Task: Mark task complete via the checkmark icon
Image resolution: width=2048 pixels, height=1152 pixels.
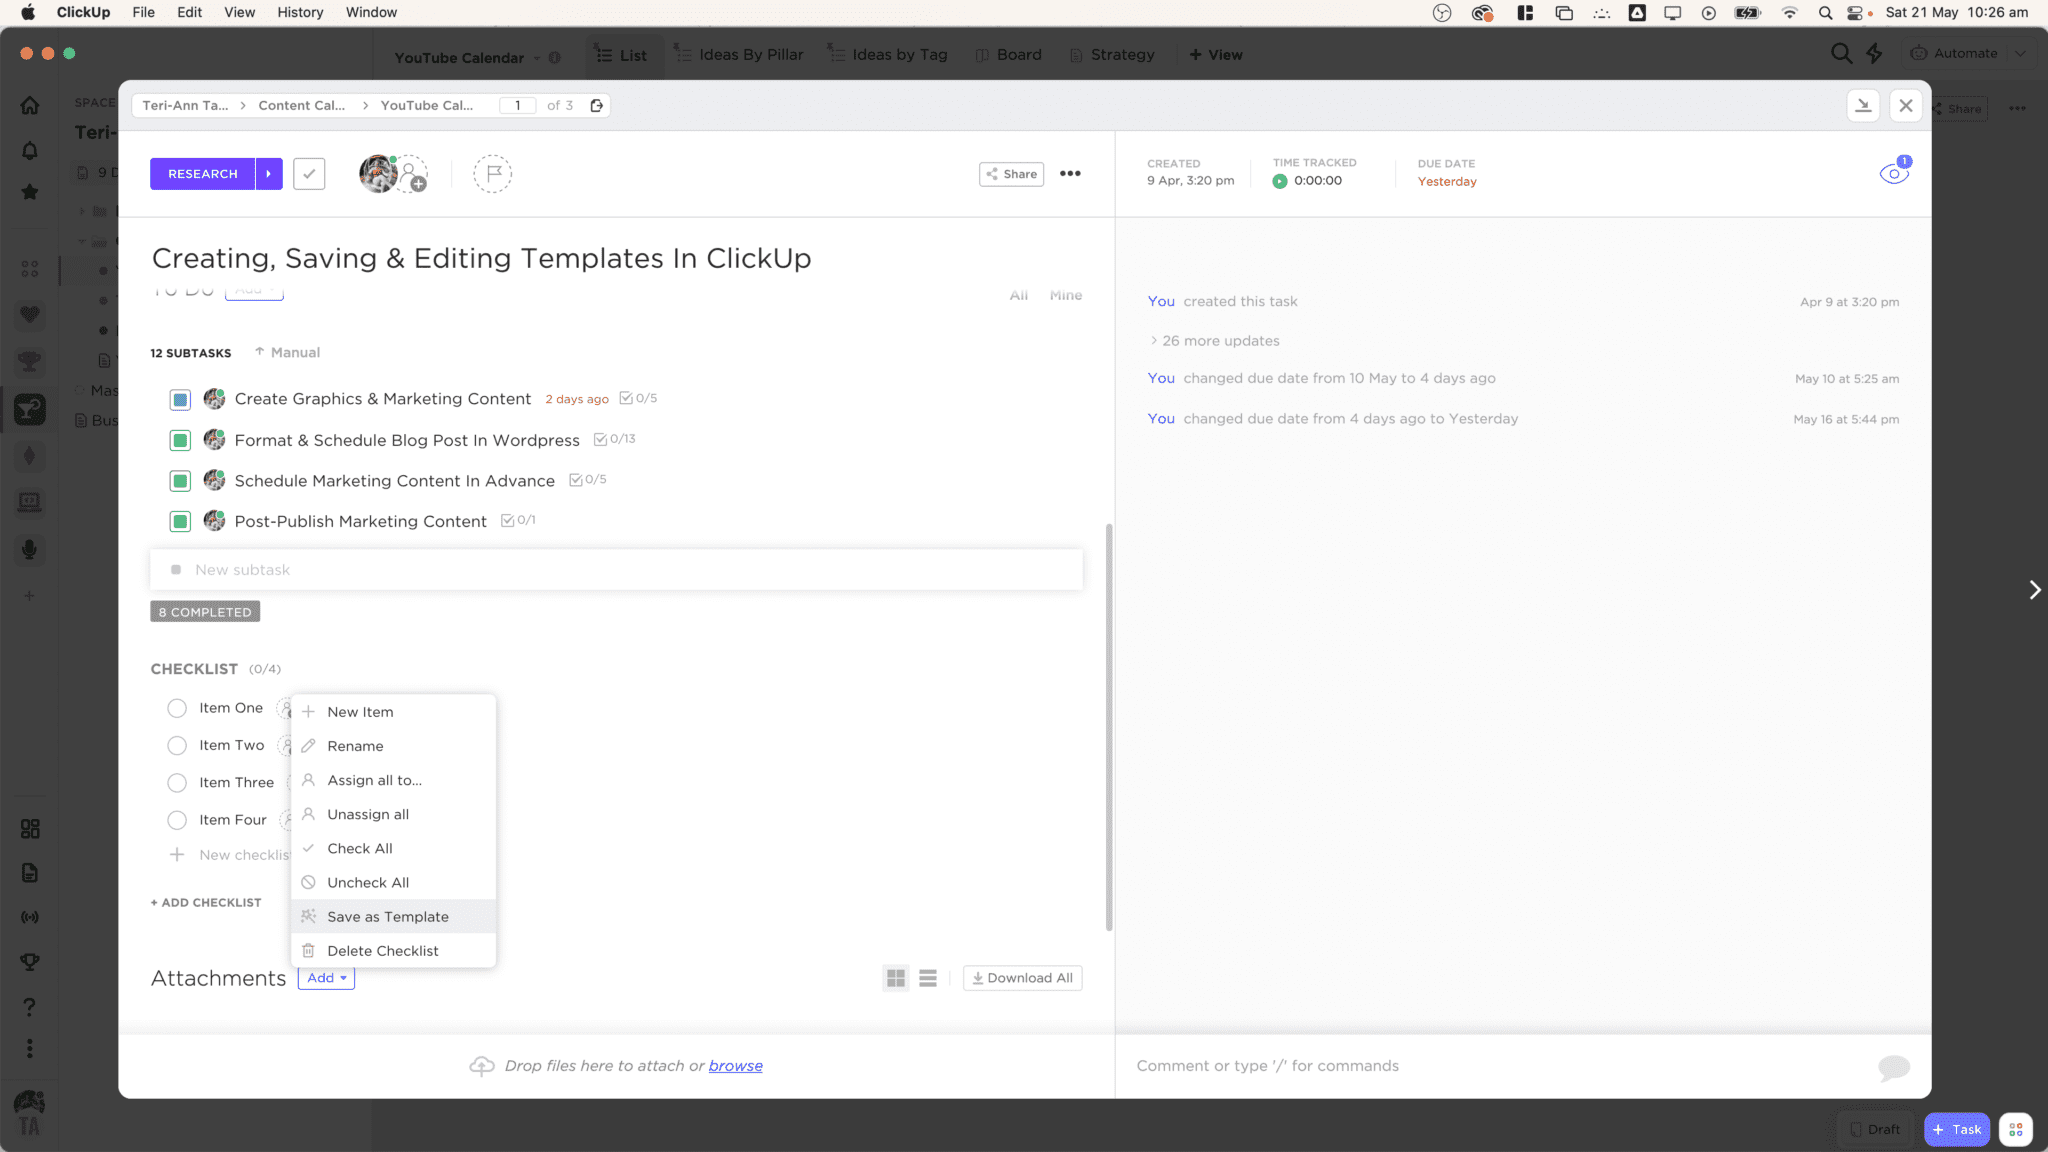Action: pos(310,173)
